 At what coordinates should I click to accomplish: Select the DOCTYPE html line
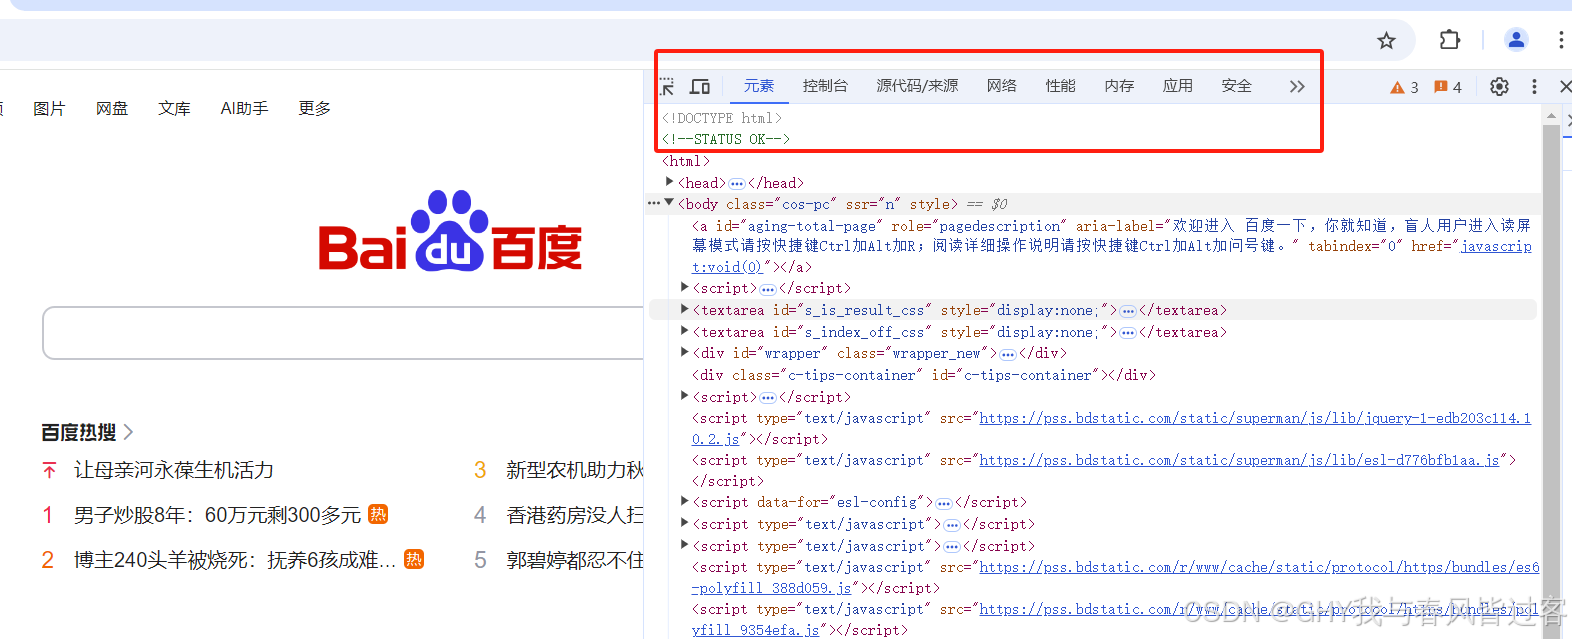click(x=722, y=118)
